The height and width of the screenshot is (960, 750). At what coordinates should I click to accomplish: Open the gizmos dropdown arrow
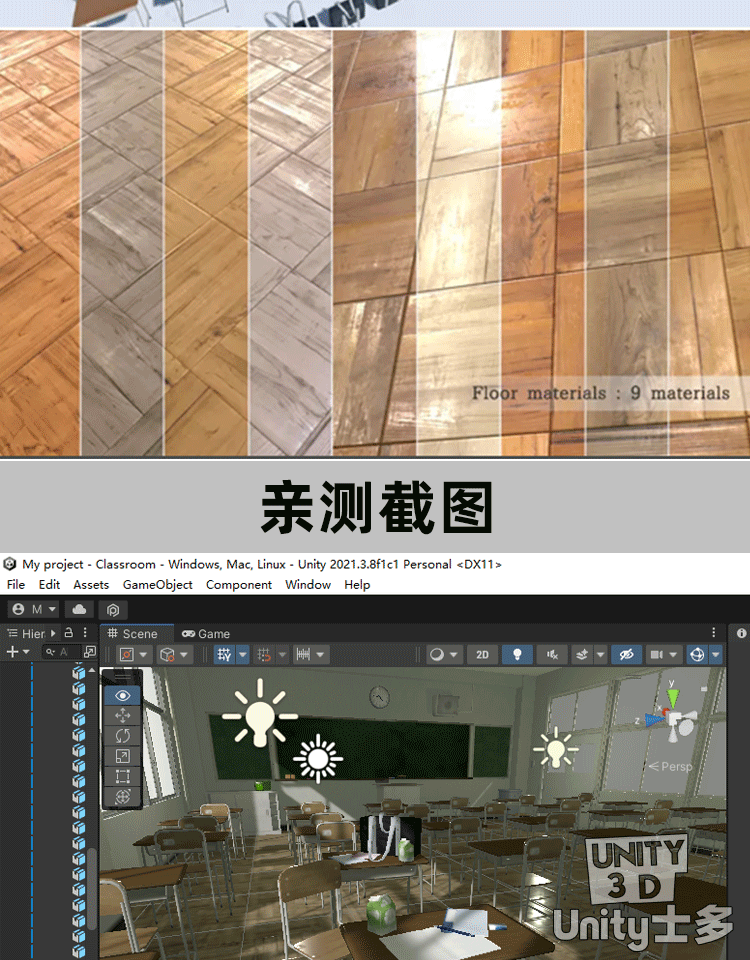tap(716, 654)
